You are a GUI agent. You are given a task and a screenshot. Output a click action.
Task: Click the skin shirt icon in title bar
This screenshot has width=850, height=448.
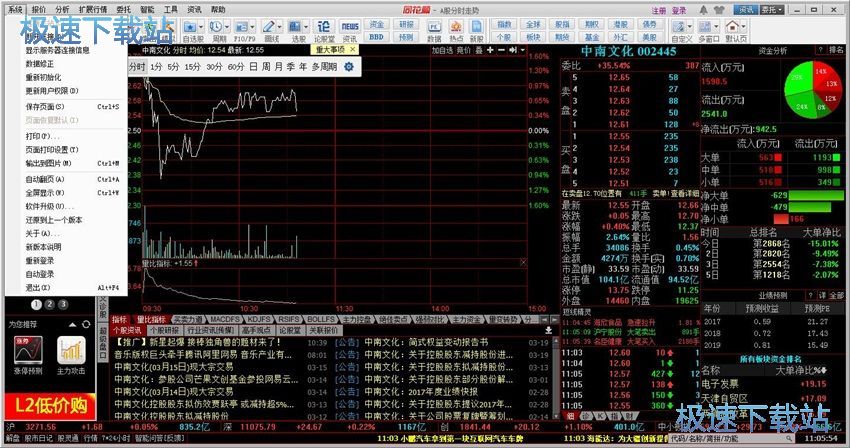[x=719, y=10]
